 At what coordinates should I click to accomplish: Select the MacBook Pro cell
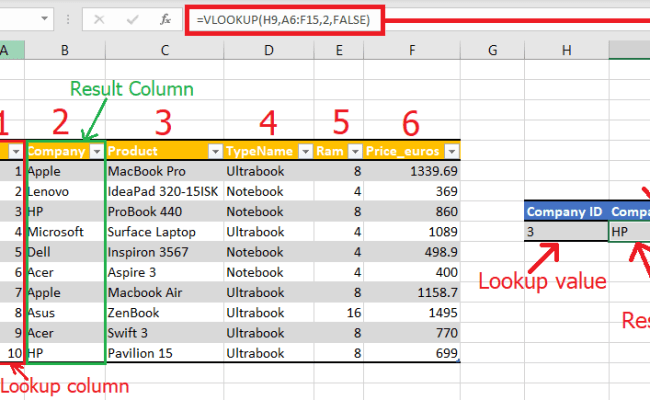[165, 171]
